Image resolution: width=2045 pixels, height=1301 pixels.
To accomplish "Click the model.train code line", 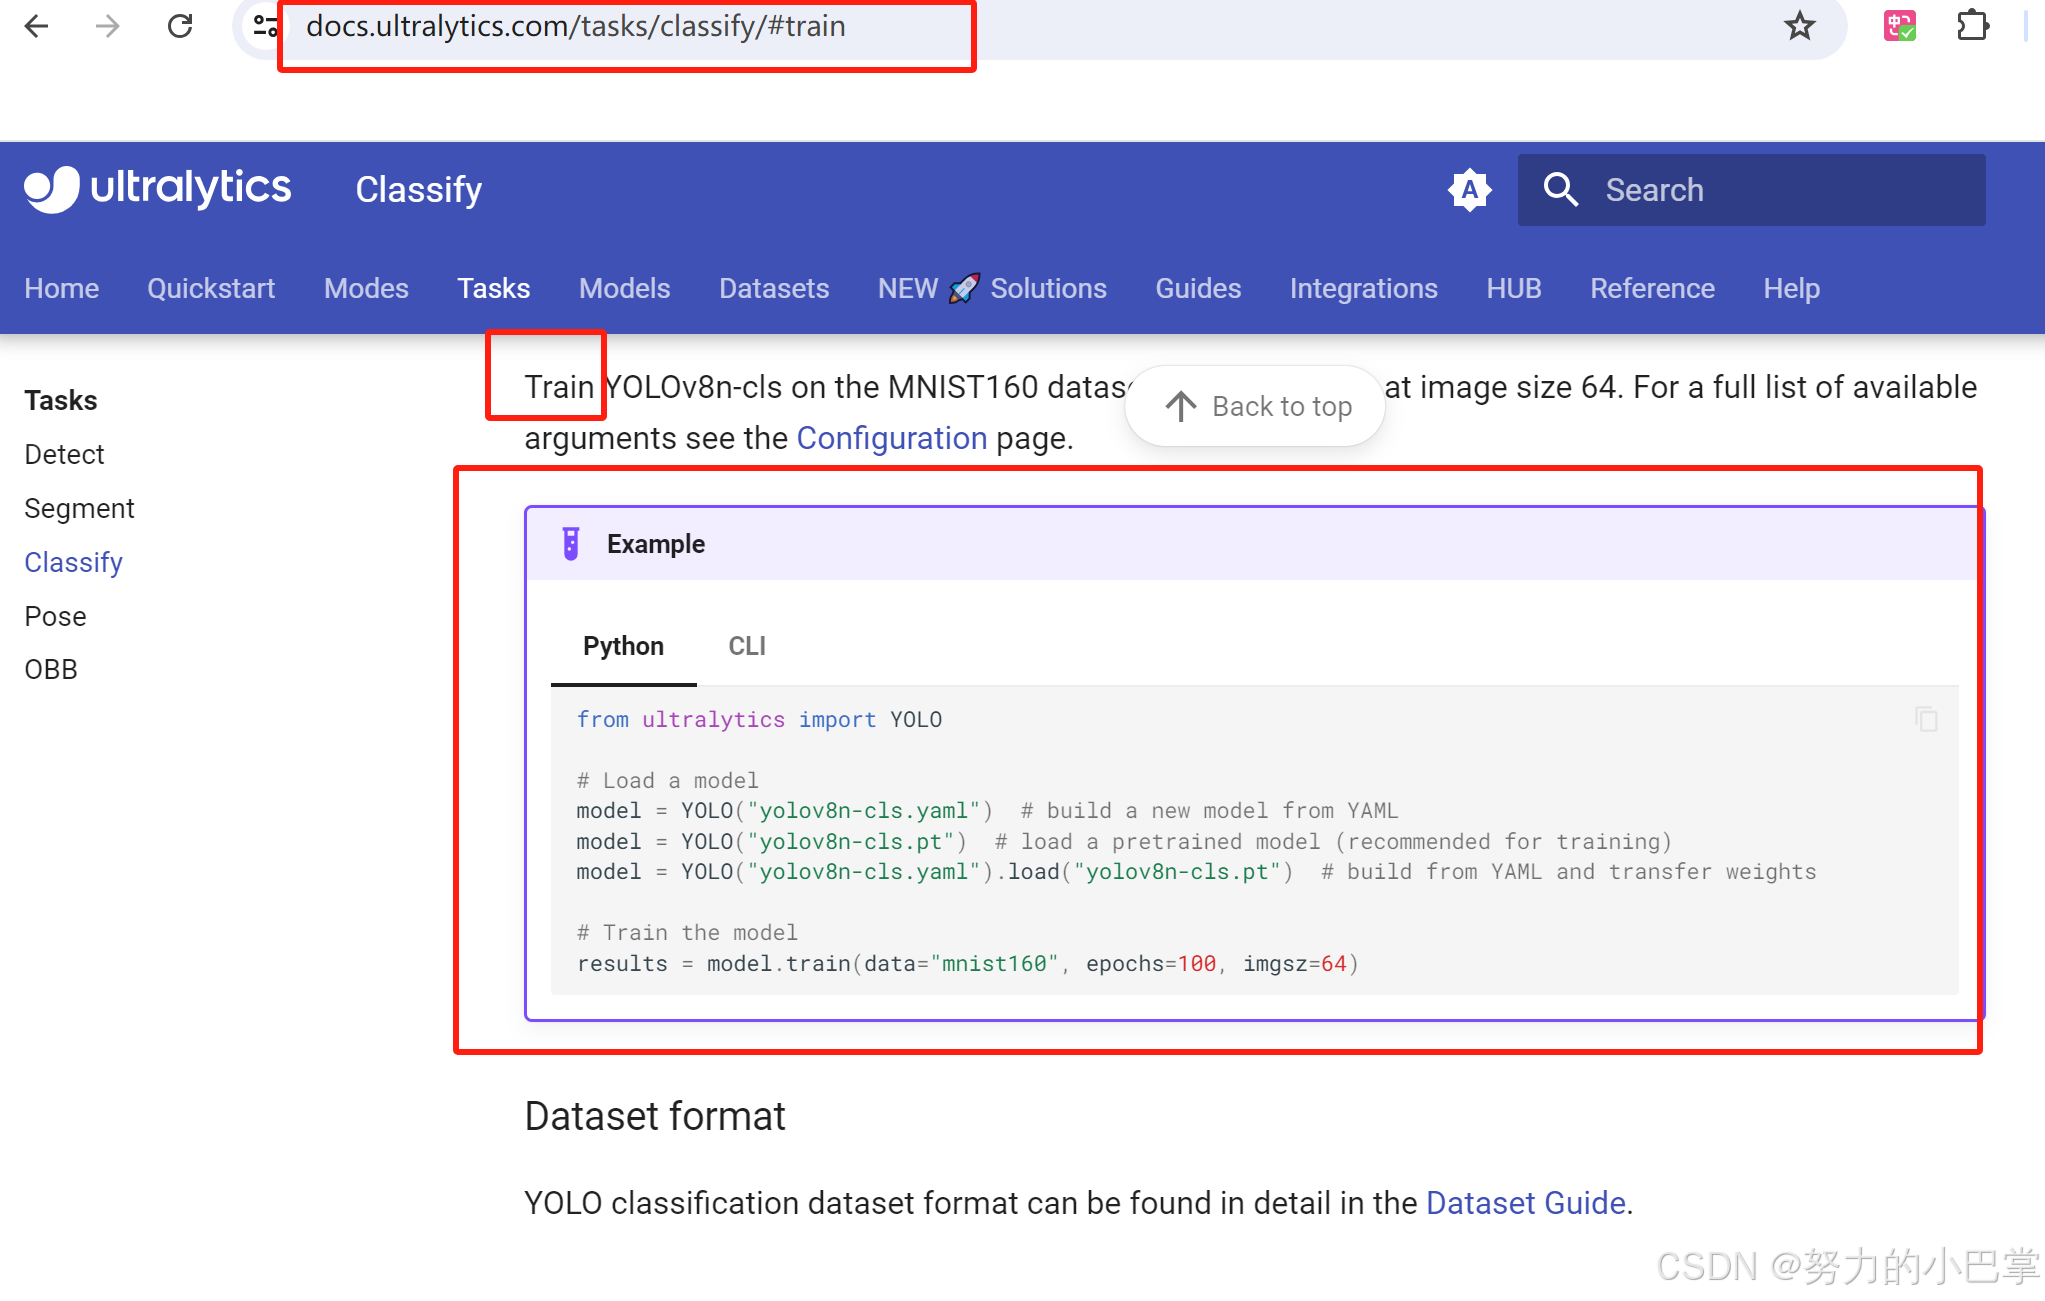I will pyautogui.click(x=967, y=964).
